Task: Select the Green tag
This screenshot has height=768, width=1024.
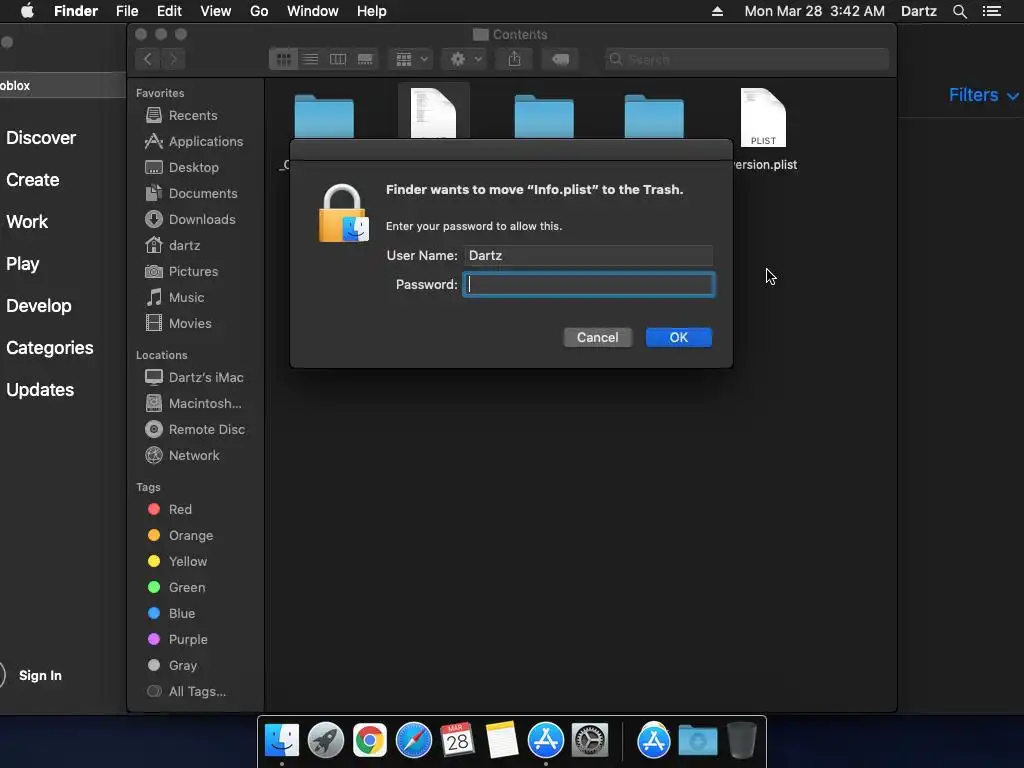Action: pyautogui.click(x=176, y=588)
